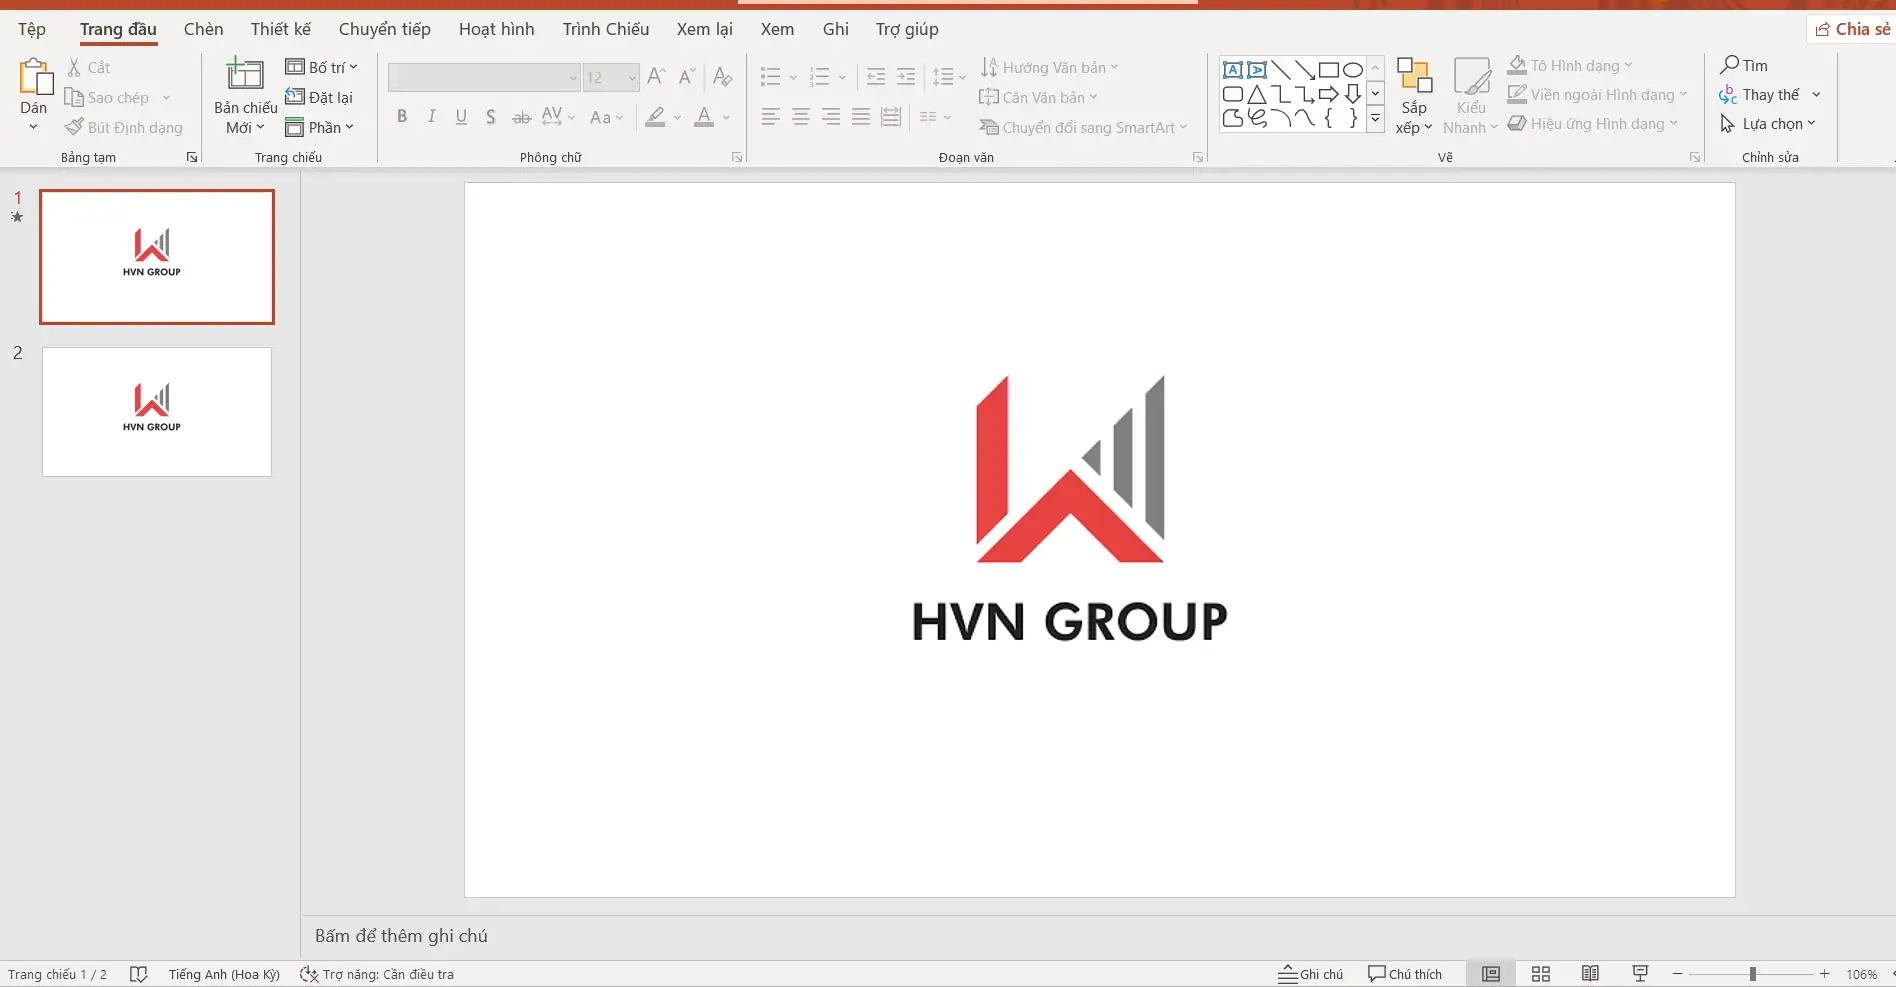Start slideshow from status bar icon
The image size is (1896, 987).
point(1640,973)
